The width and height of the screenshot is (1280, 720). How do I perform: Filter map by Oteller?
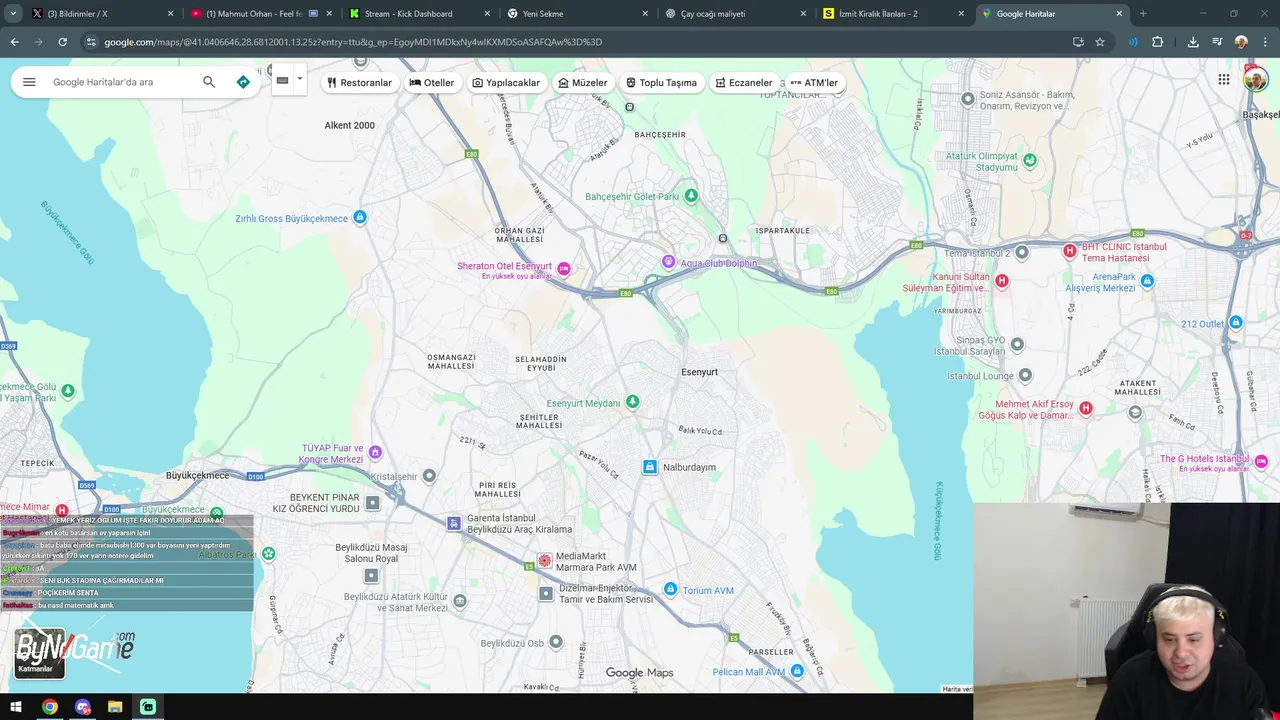click(x=431, y=83)
